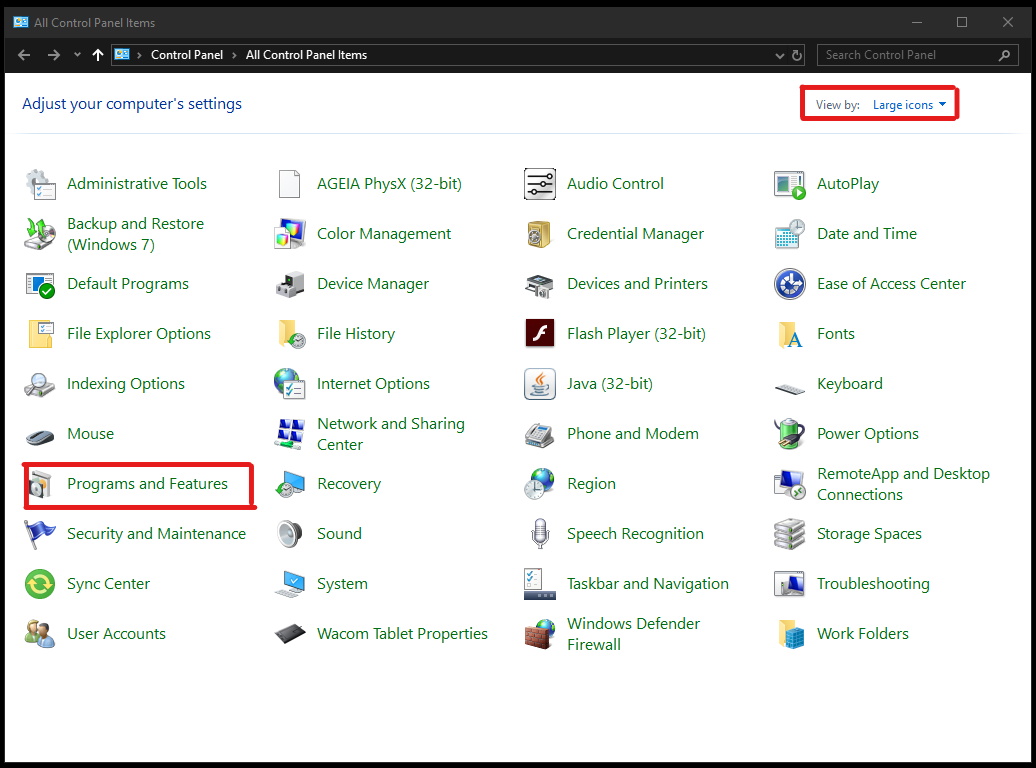Select All Control Panel Items breadcrumb
Screen dimensions: 1036x768
[x=306, y=55]
